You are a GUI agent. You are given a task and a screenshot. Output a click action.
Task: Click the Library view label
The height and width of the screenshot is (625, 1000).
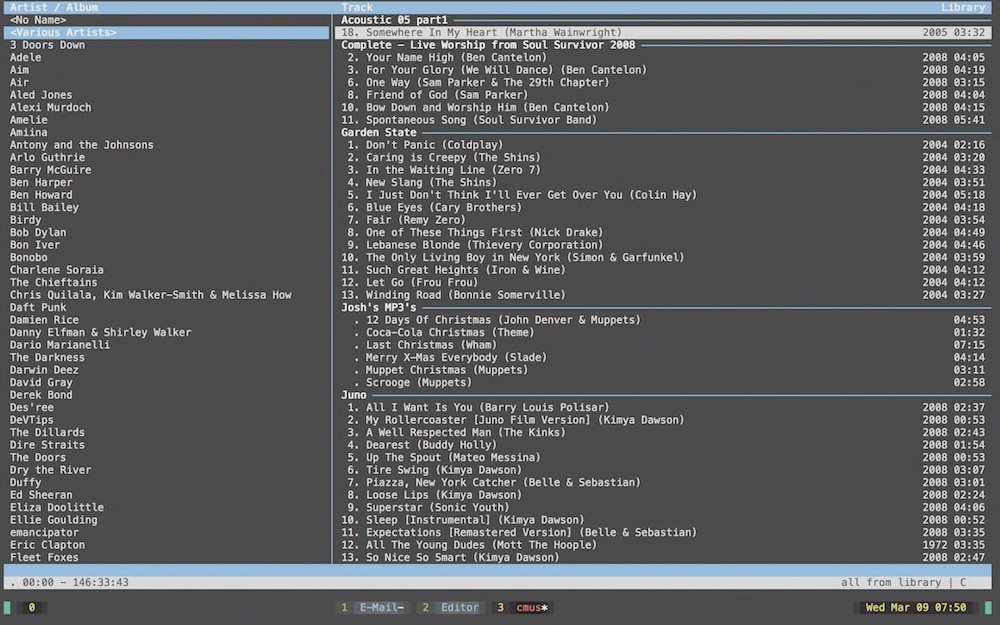[963, 8]
